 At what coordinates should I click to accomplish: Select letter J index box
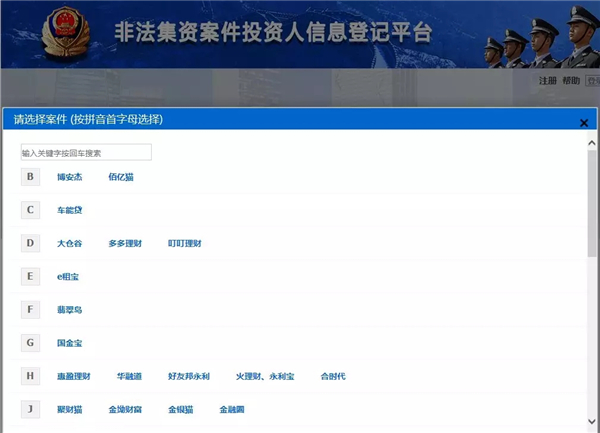30,409
